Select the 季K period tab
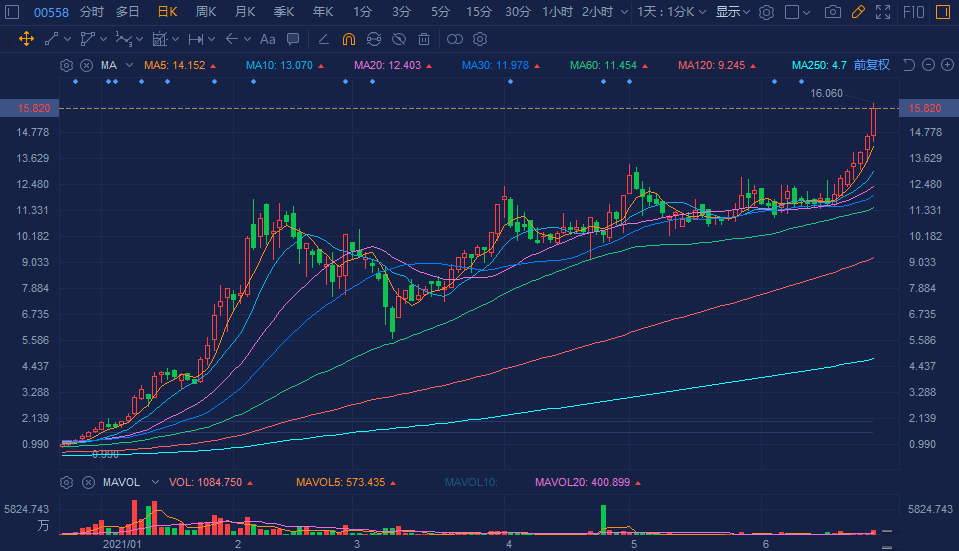 pos(284,12)
